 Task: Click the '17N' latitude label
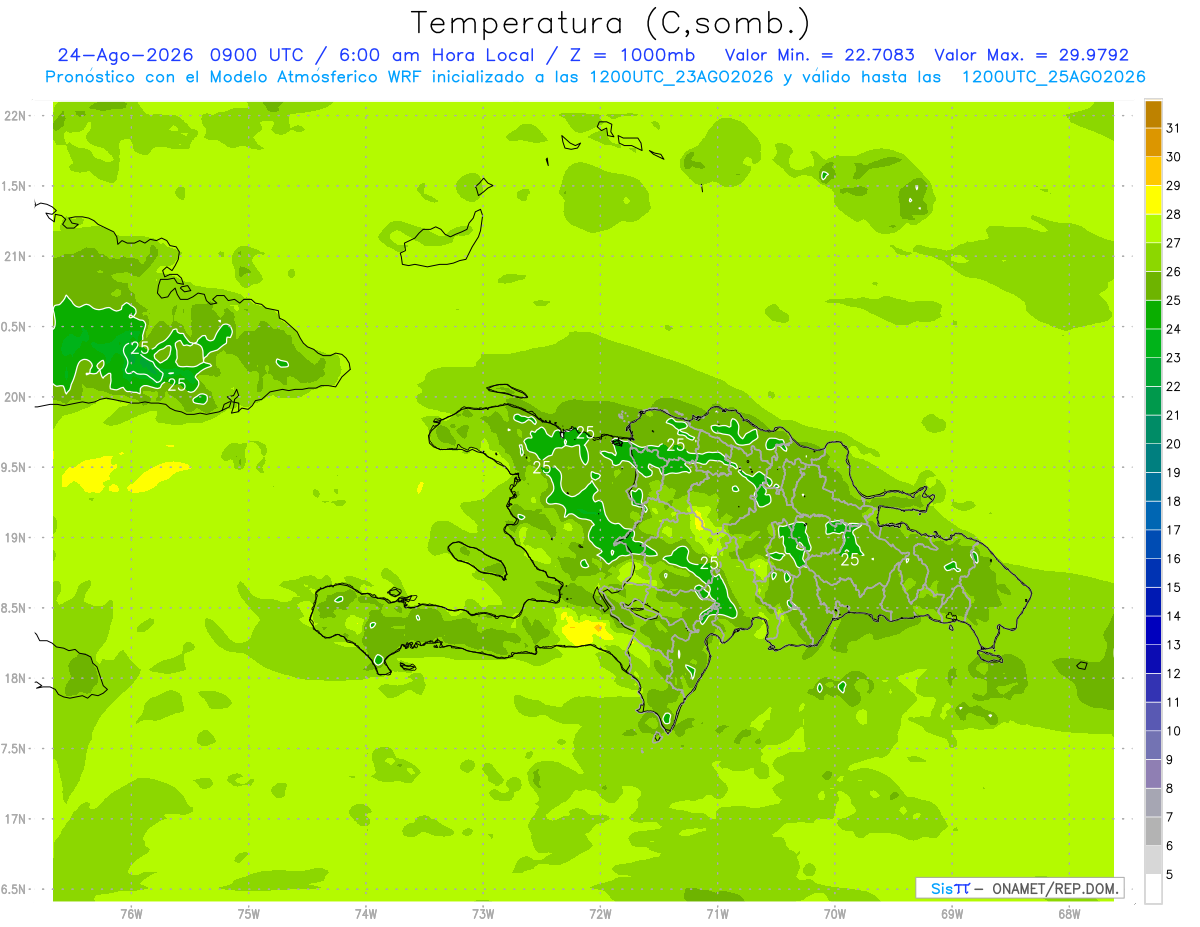[x=14, y=819]
